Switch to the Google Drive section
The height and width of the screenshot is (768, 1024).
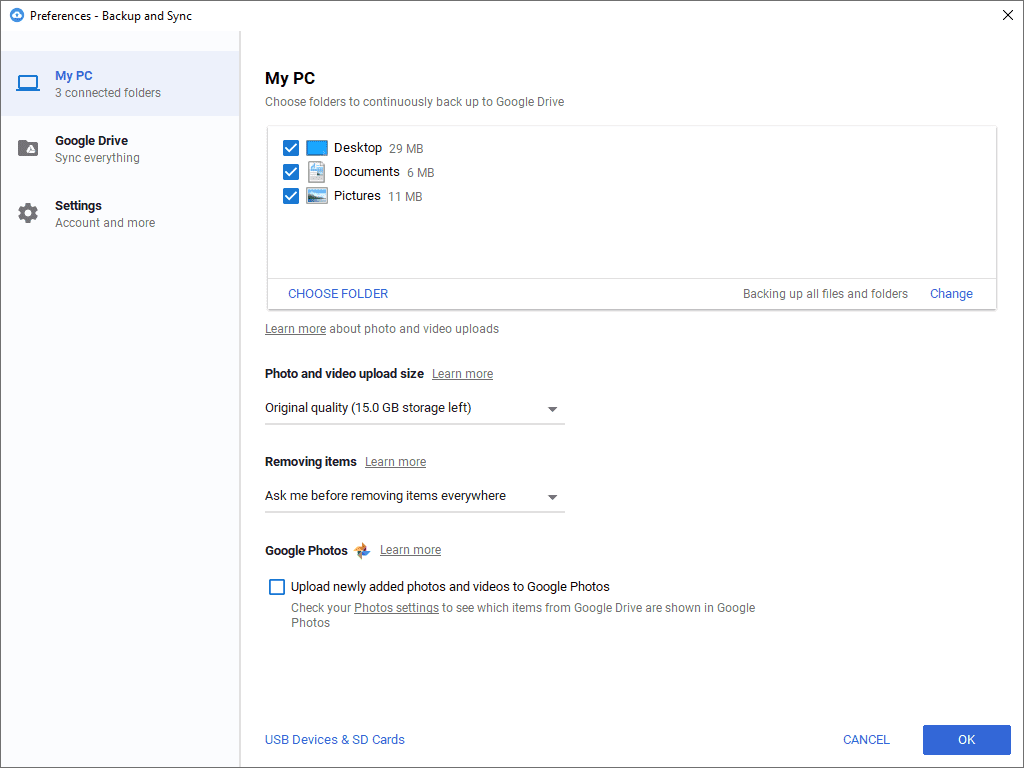point(120,148)
